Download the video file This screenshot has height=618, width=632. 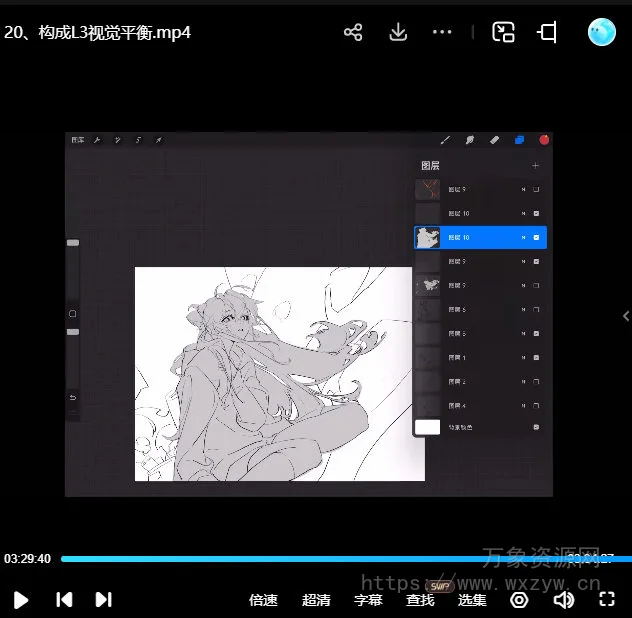coord(398,32)
